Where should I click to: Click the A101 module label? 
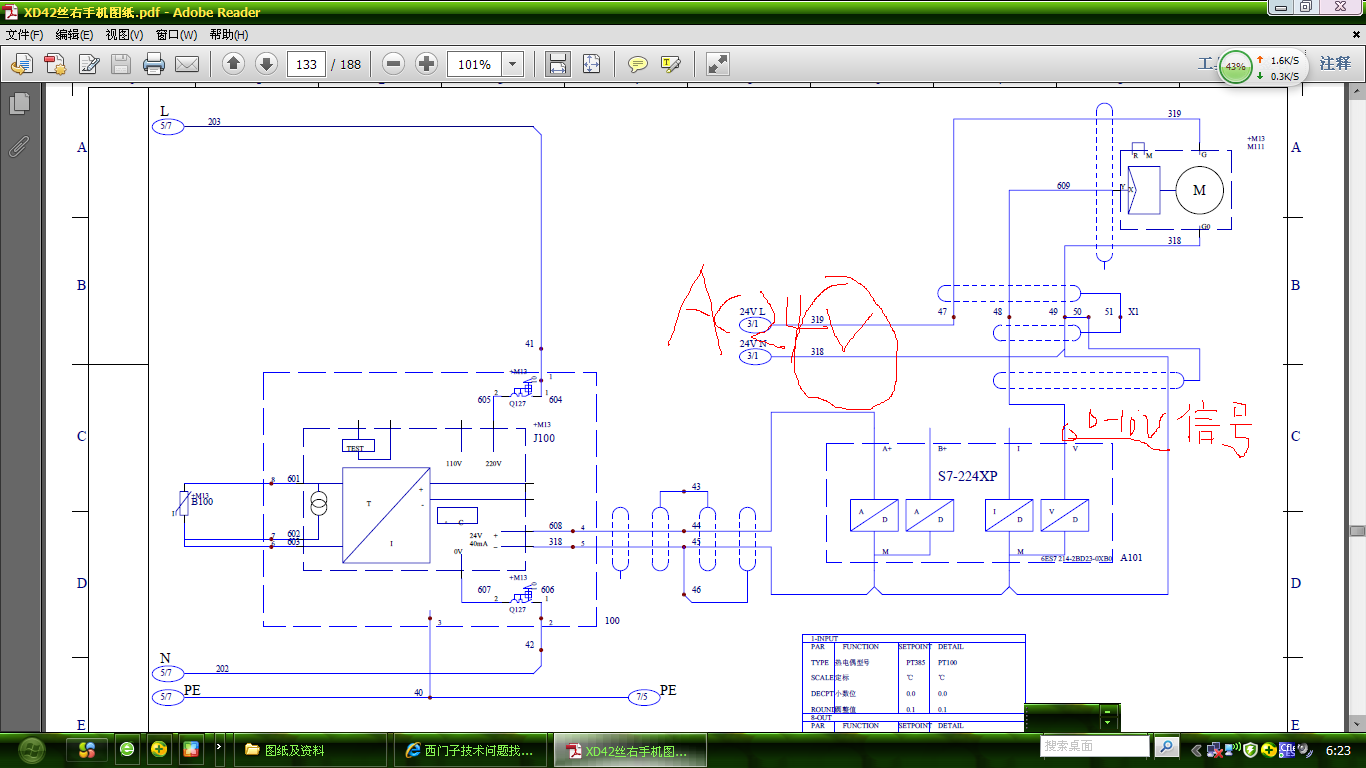coord(1131,558)
